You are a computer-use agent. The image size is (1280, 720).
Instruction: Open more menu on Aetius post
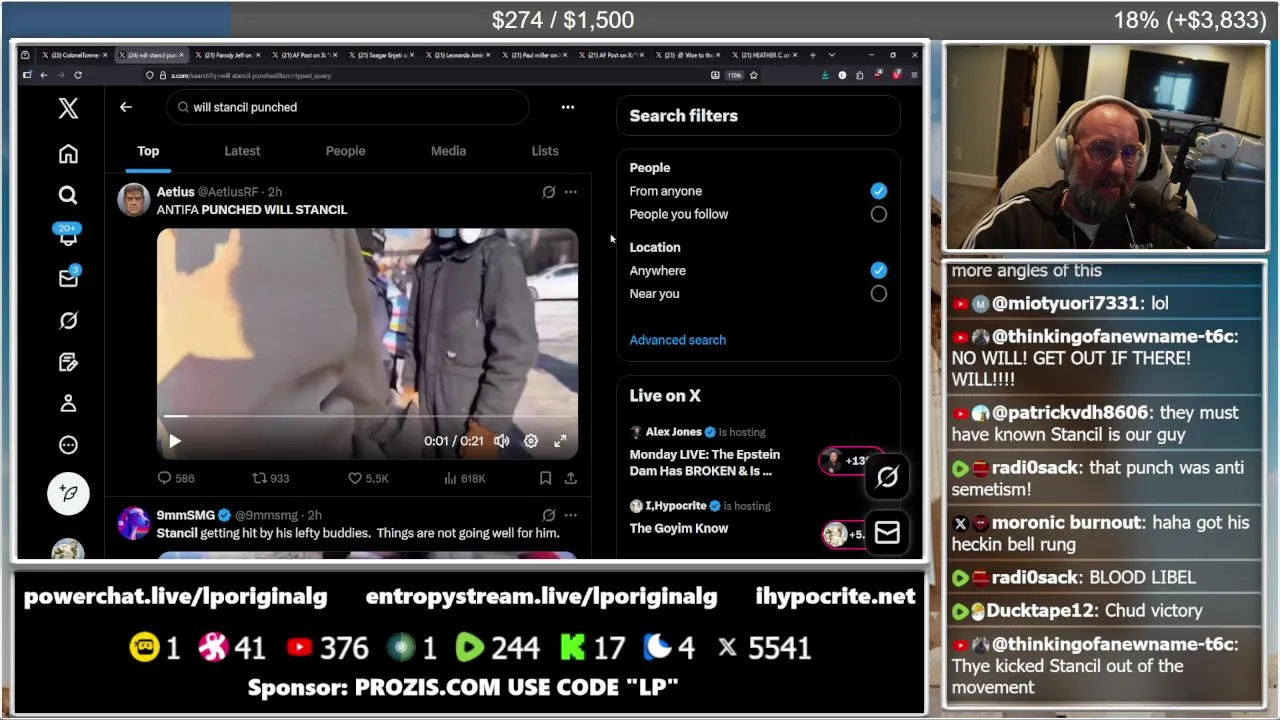(x=570, y=192)
